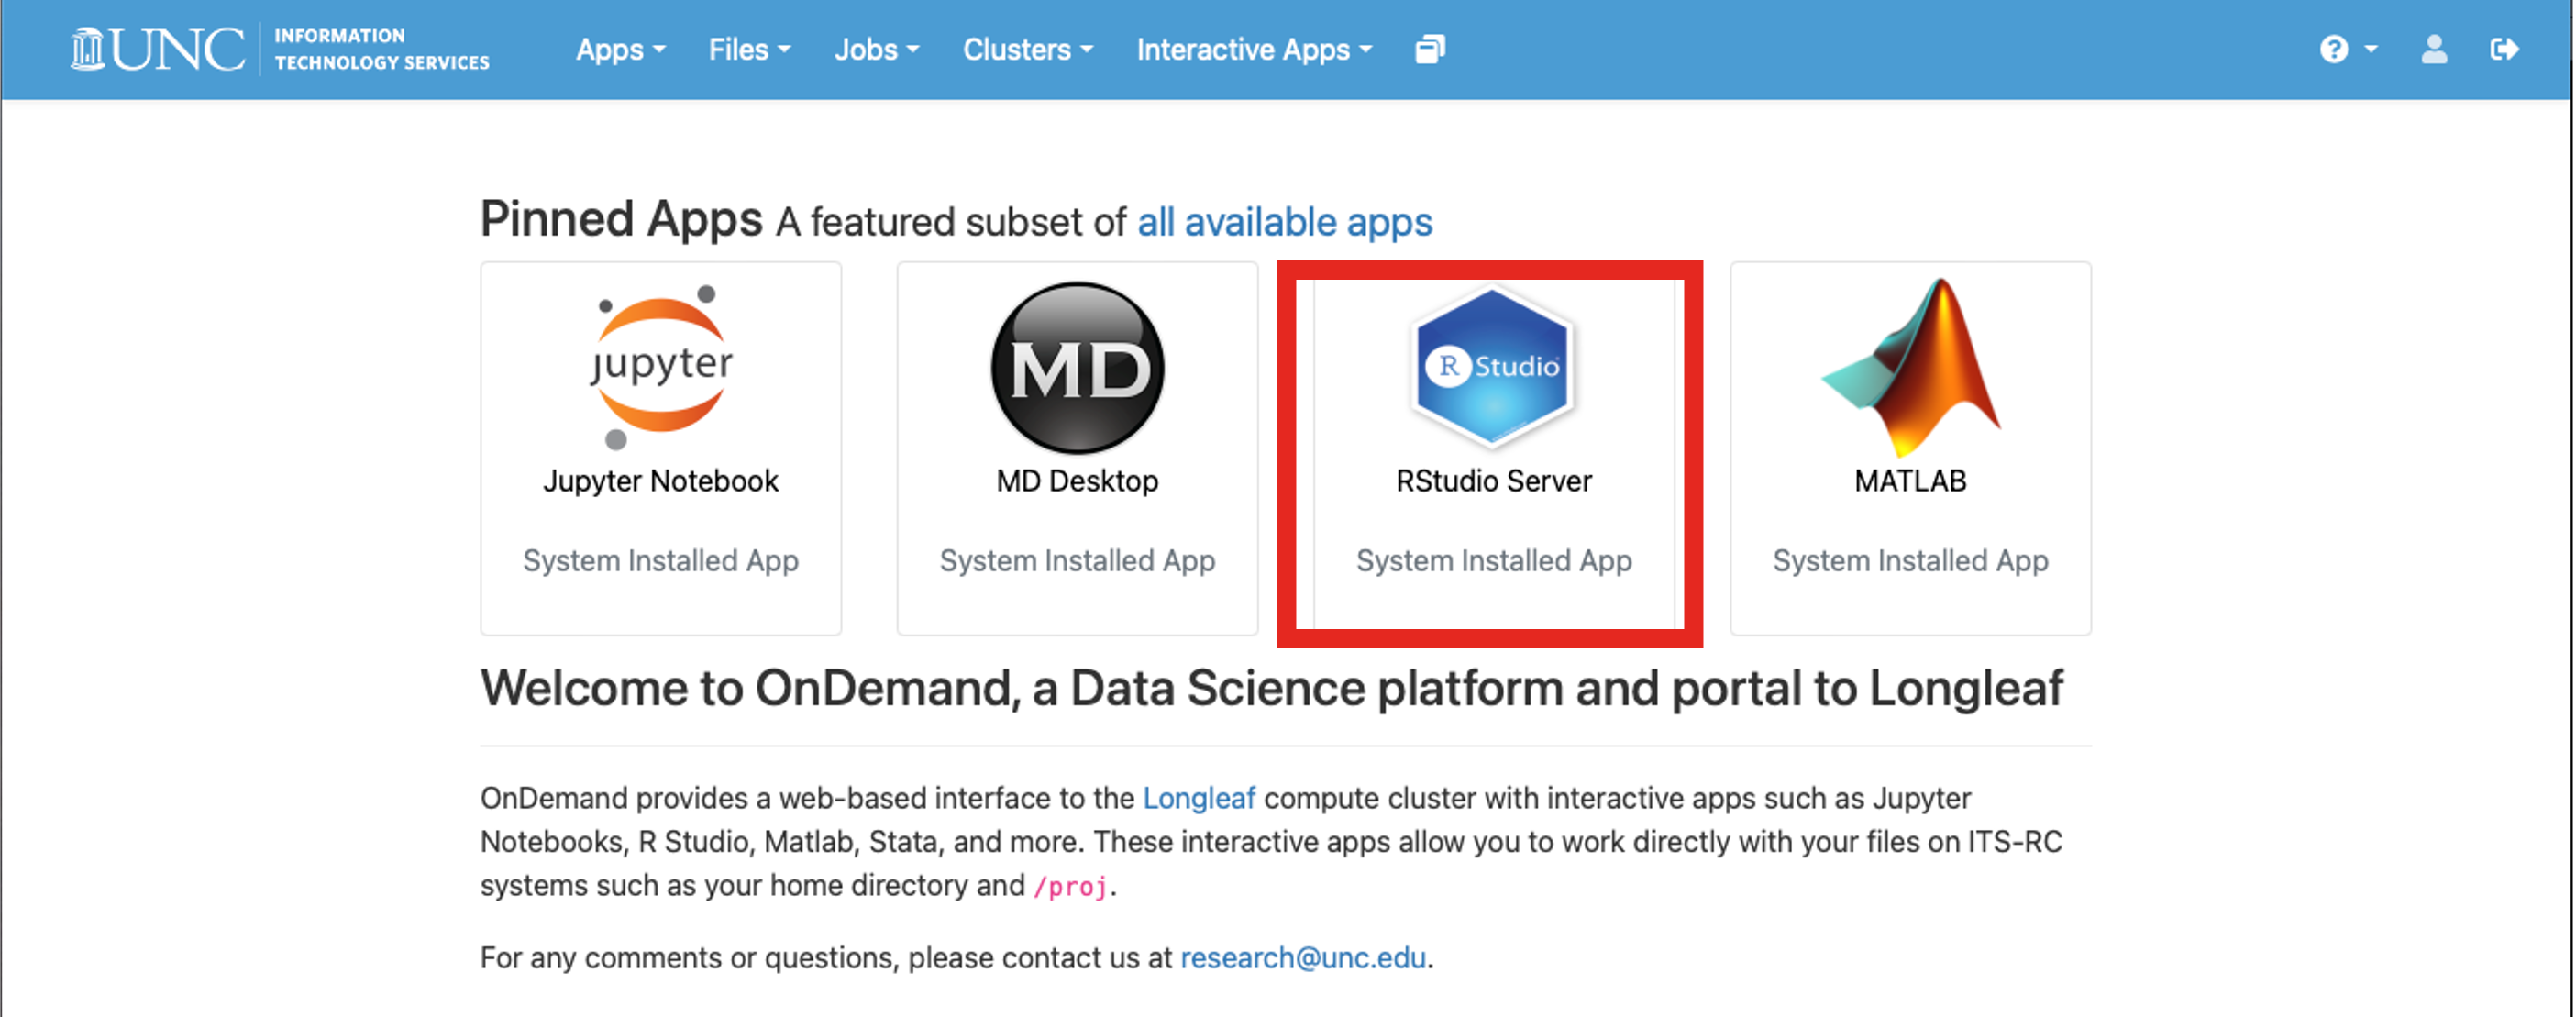
Task: Click the Pinned Apps heading
Action: click(x=621, y=219)
